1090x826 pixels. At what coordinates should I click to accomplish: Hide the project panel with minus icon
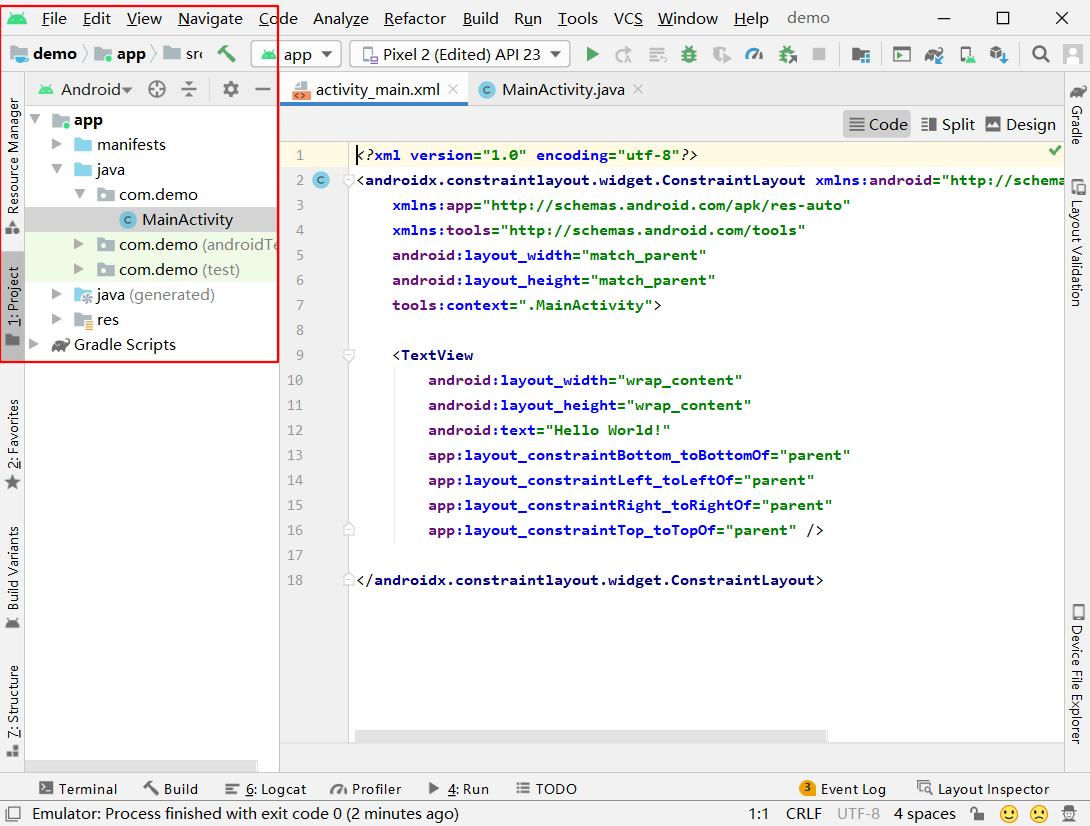click(x=263, y=89)
